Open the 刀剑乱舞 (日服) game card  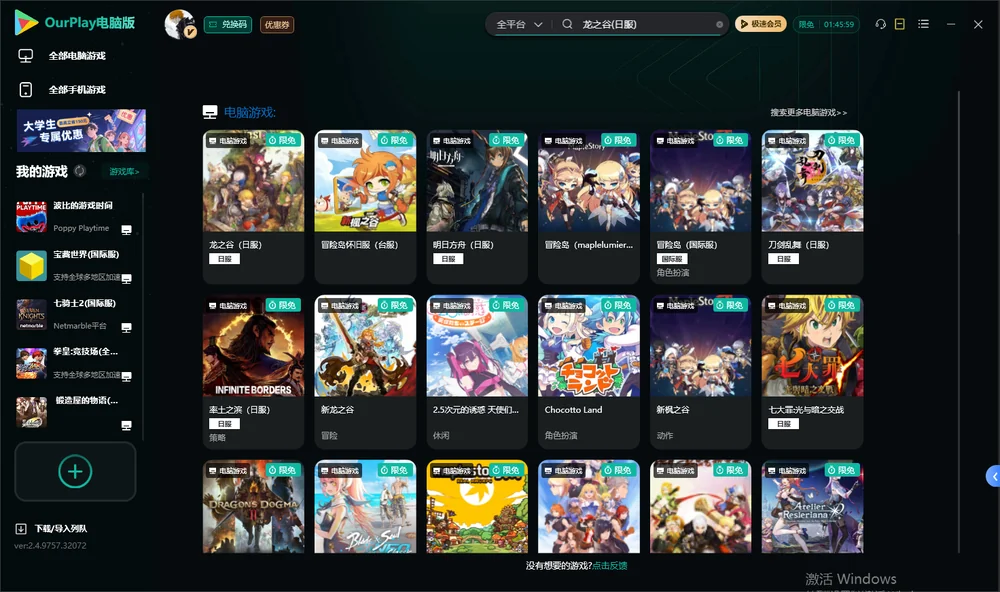pyautogui.click(x=812, y=207)
